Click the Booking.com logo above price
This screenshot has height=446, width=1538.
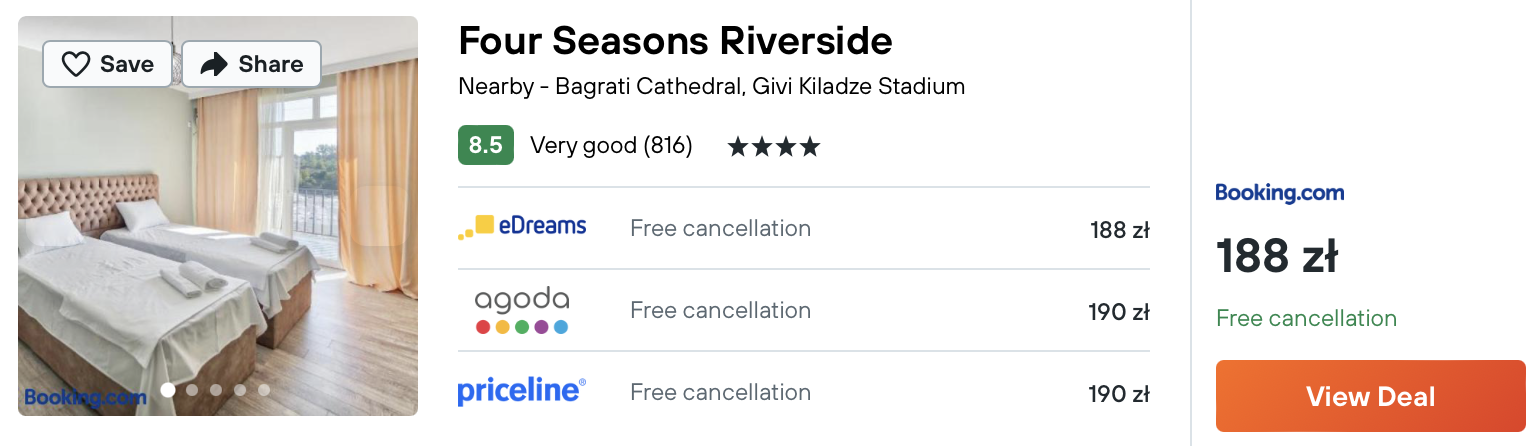(x=1280, y=193)
